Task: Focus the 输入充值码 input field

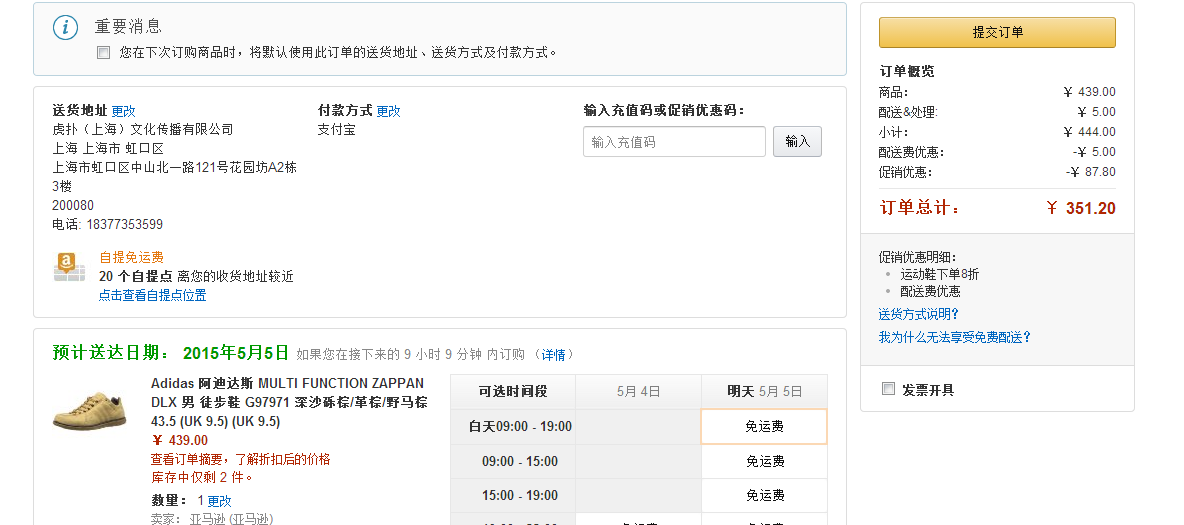Action: coord(674,141)
